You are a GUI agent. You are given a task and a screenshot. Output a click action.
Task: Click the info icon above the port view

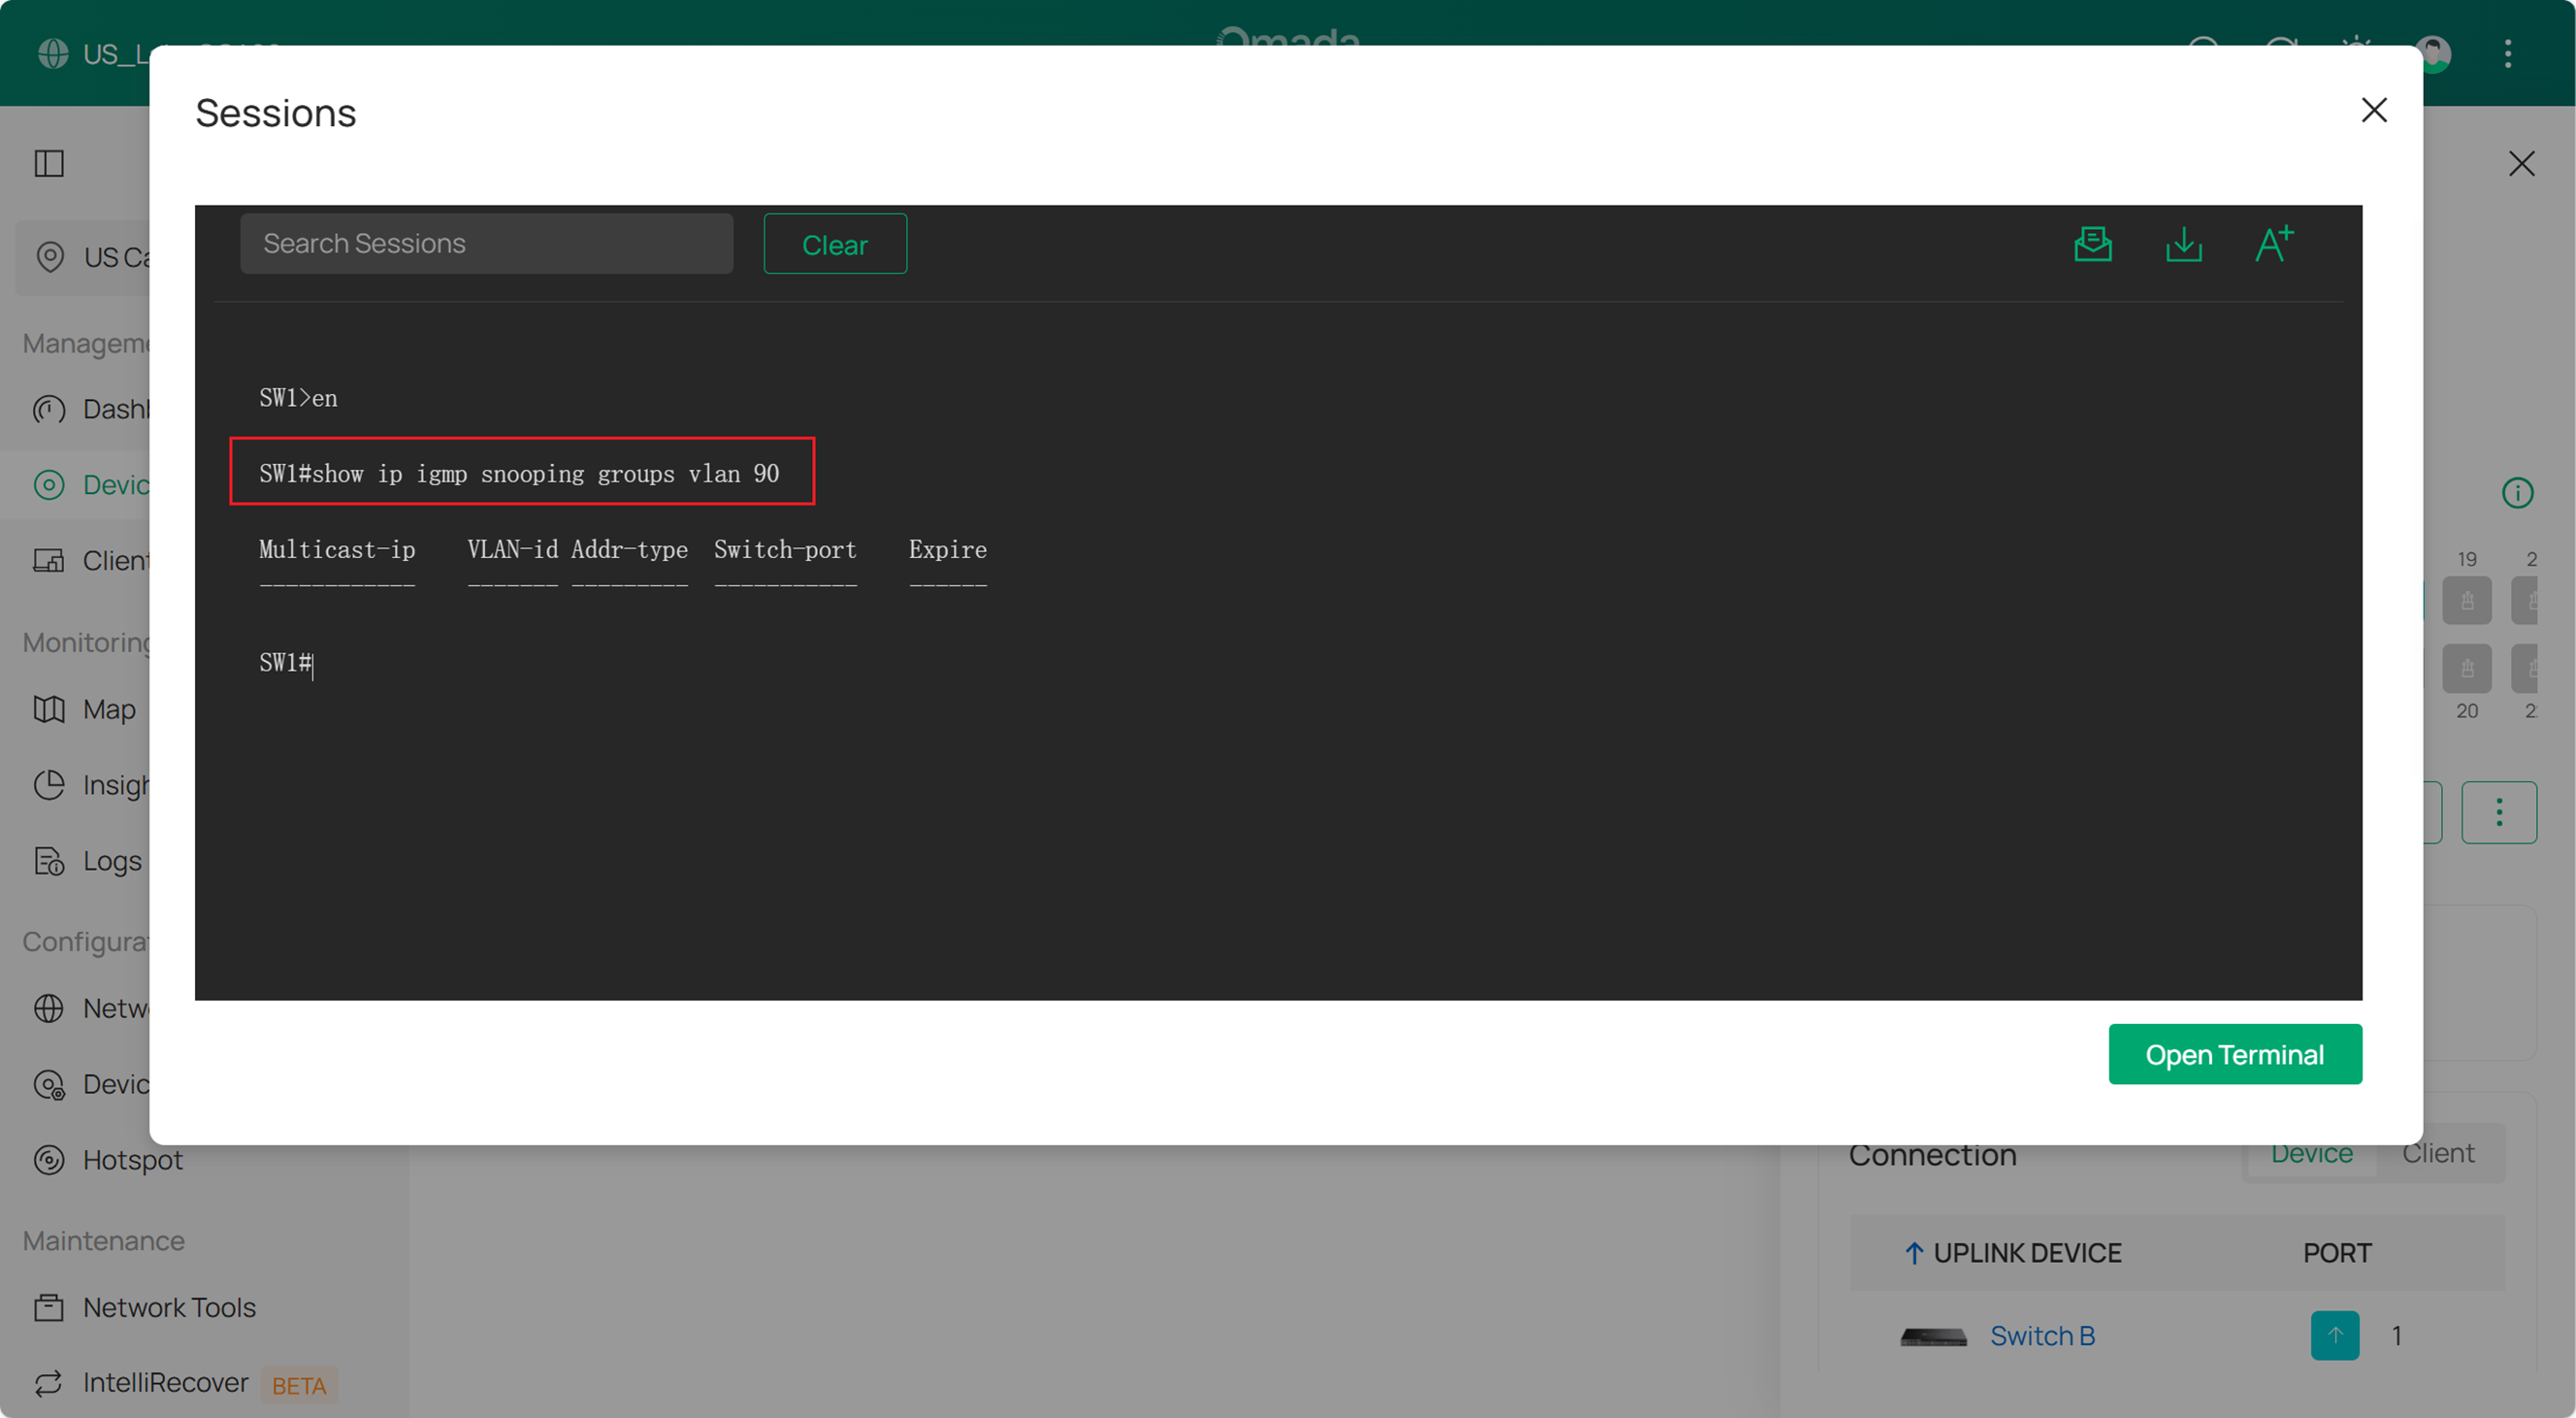coord(2519,492)
